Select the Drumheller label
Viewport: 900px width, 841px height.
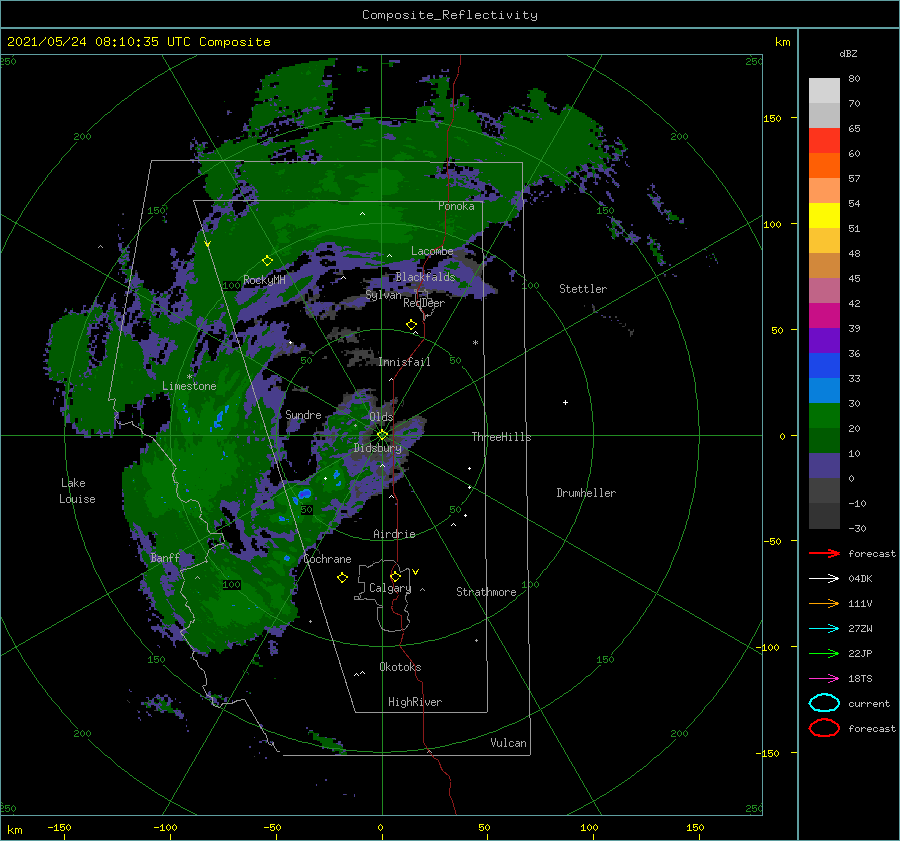[x=586, y=493]
